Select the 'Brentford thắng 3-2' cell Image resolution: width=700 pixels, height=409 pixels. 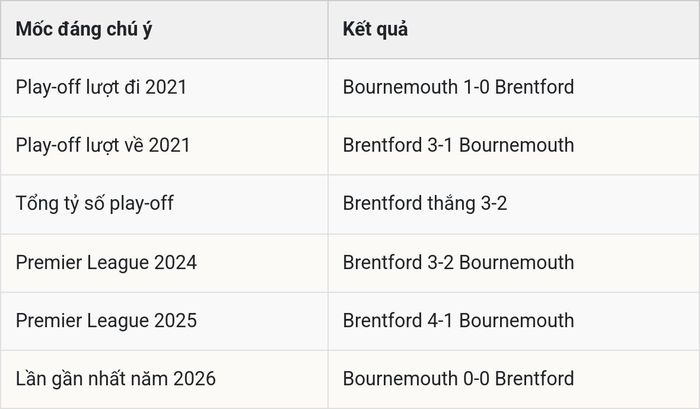tap(514, 204)
